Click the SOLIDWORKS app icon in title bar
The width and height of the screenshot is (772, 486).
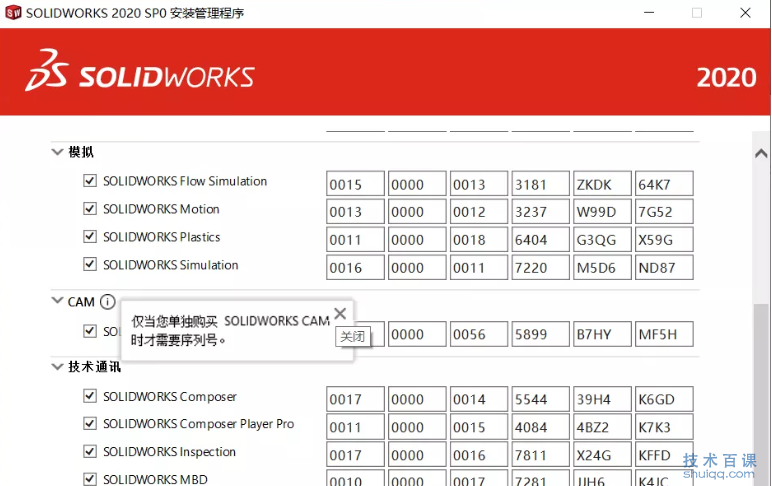click(x=13, y=12)
